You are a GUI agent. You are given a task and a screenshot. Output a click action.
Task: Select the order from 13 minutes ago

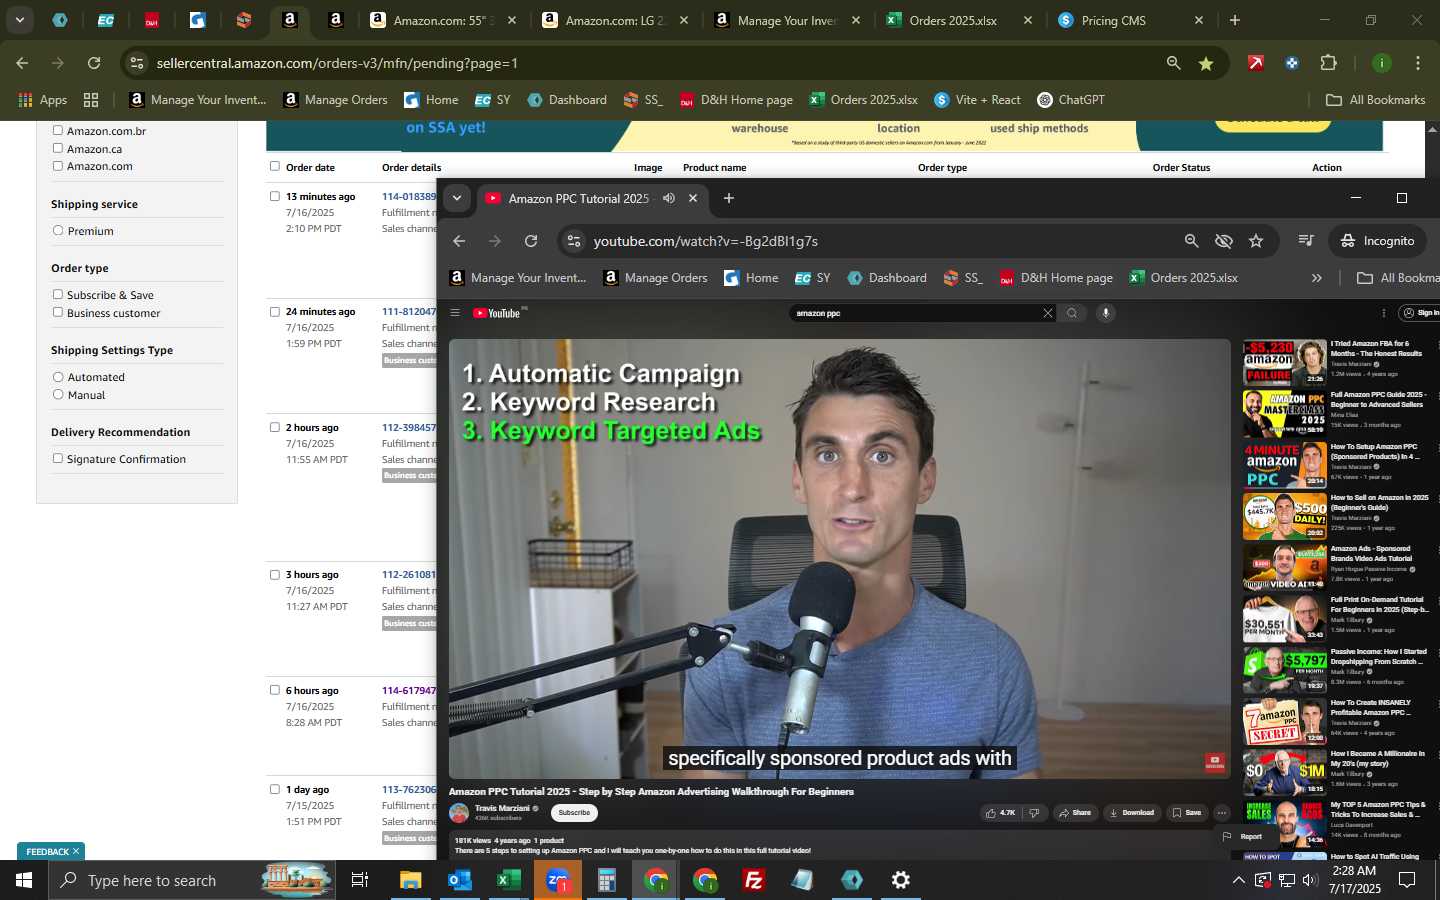[275, 196]
